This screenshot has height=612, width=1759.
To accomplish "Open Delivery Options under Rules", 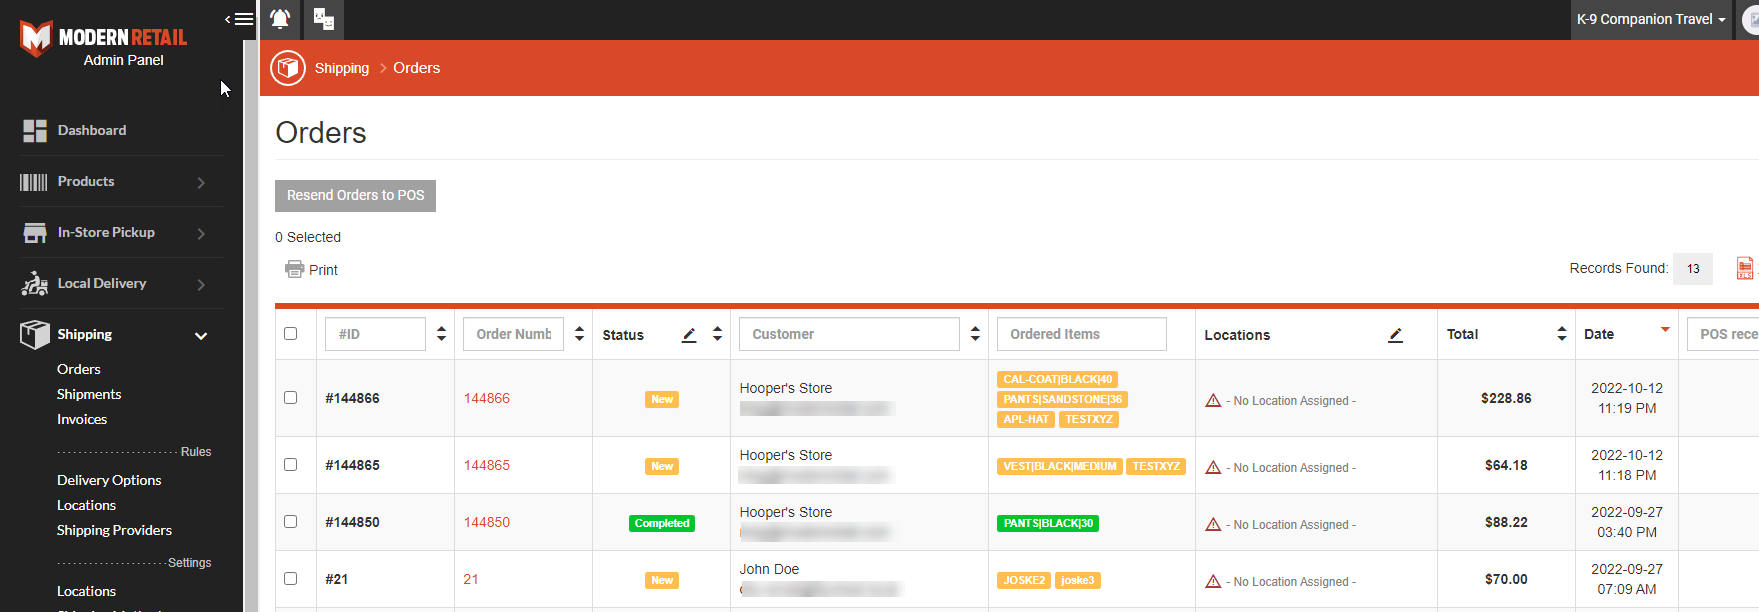I will click(x=109, y=480).
